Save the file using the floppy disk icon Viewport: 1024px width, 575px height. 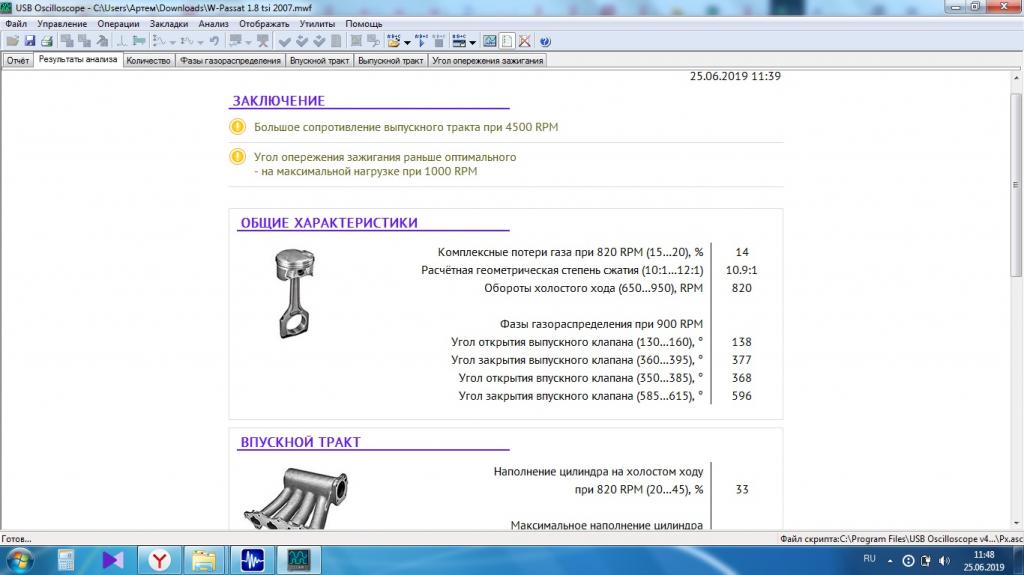(x=30, y=41)
